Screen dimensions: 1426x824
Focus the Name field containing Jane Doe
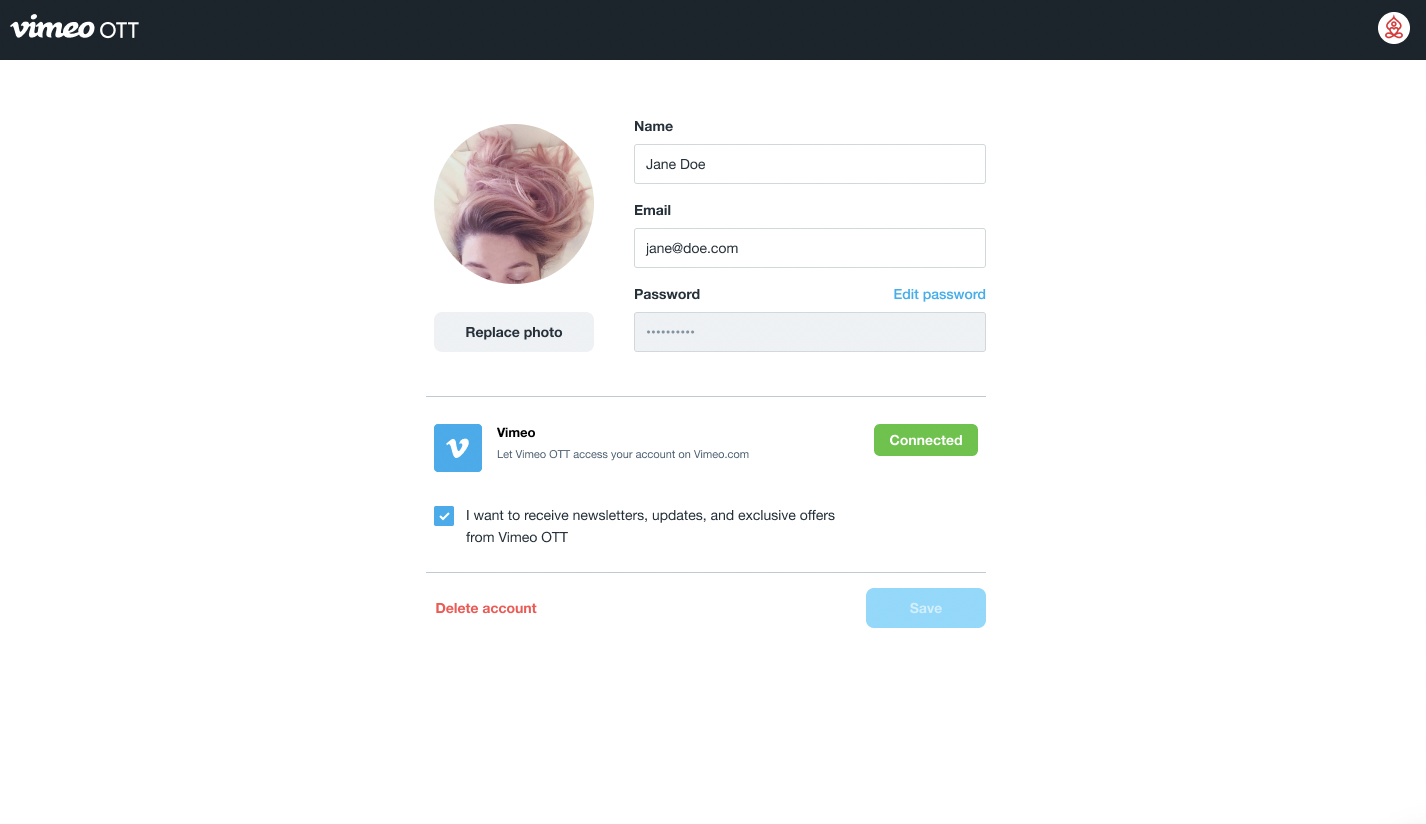(x=810, y=164)
